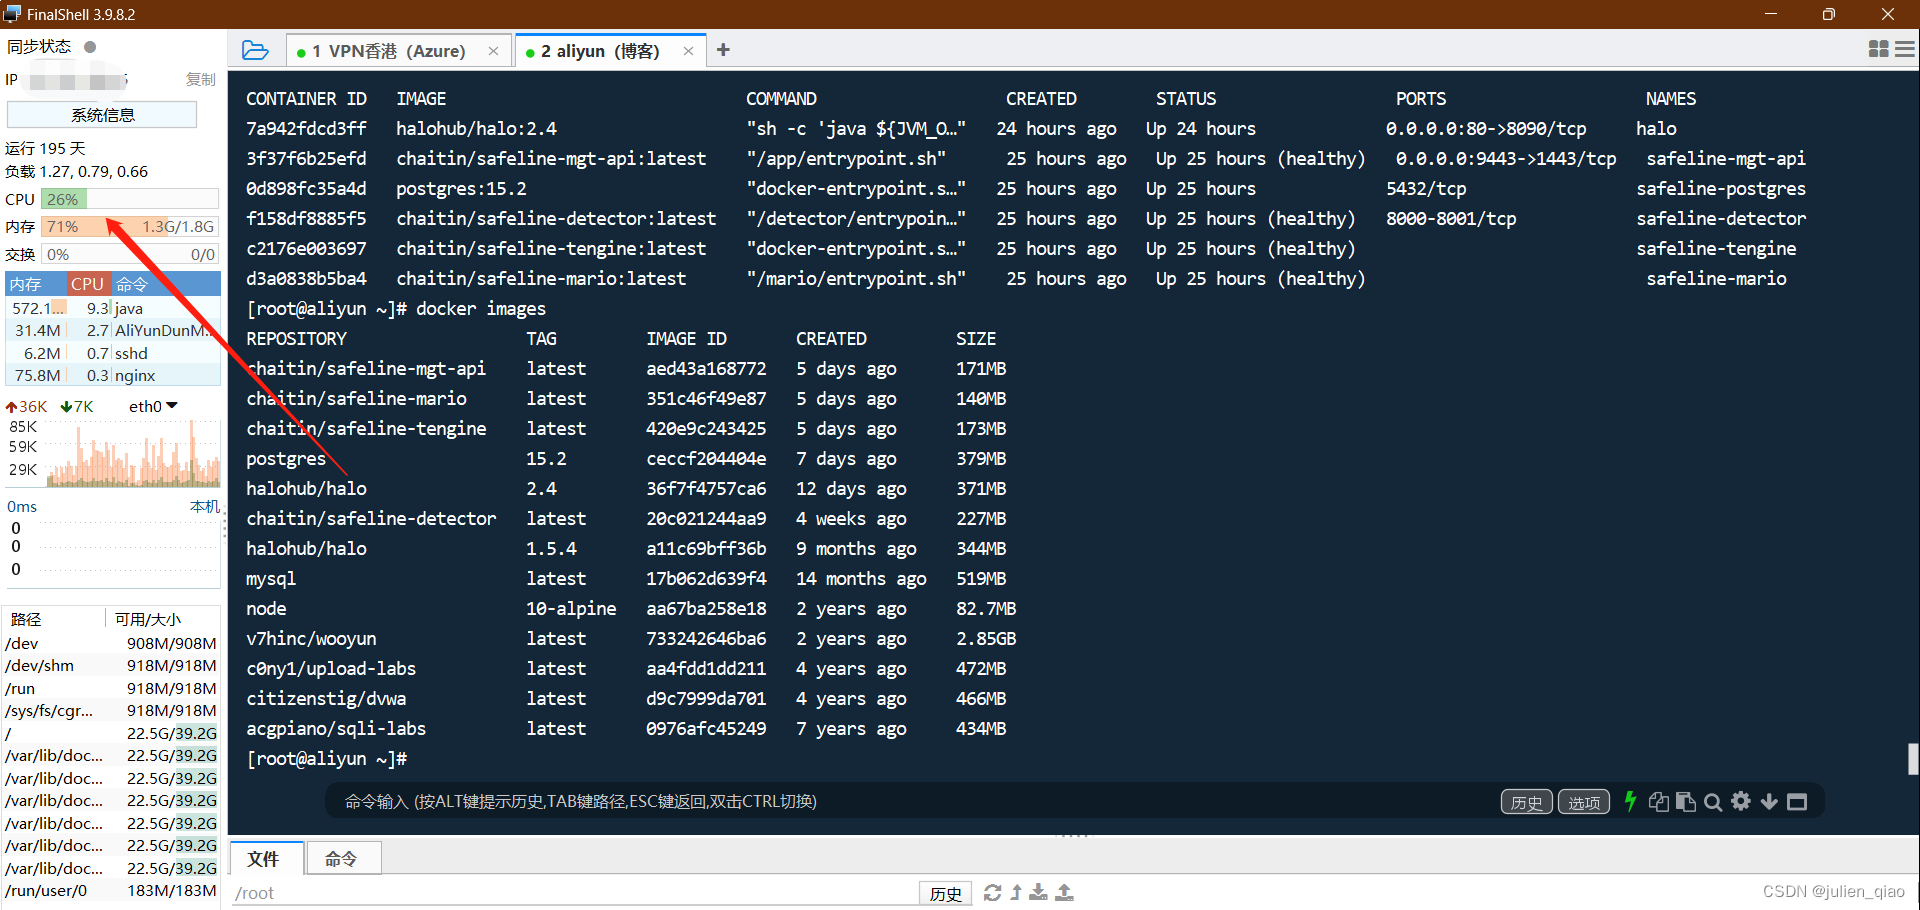Switch to grid layout view icon
This screenshot has width=1920, height=910.
click(x=1878, y=49)
